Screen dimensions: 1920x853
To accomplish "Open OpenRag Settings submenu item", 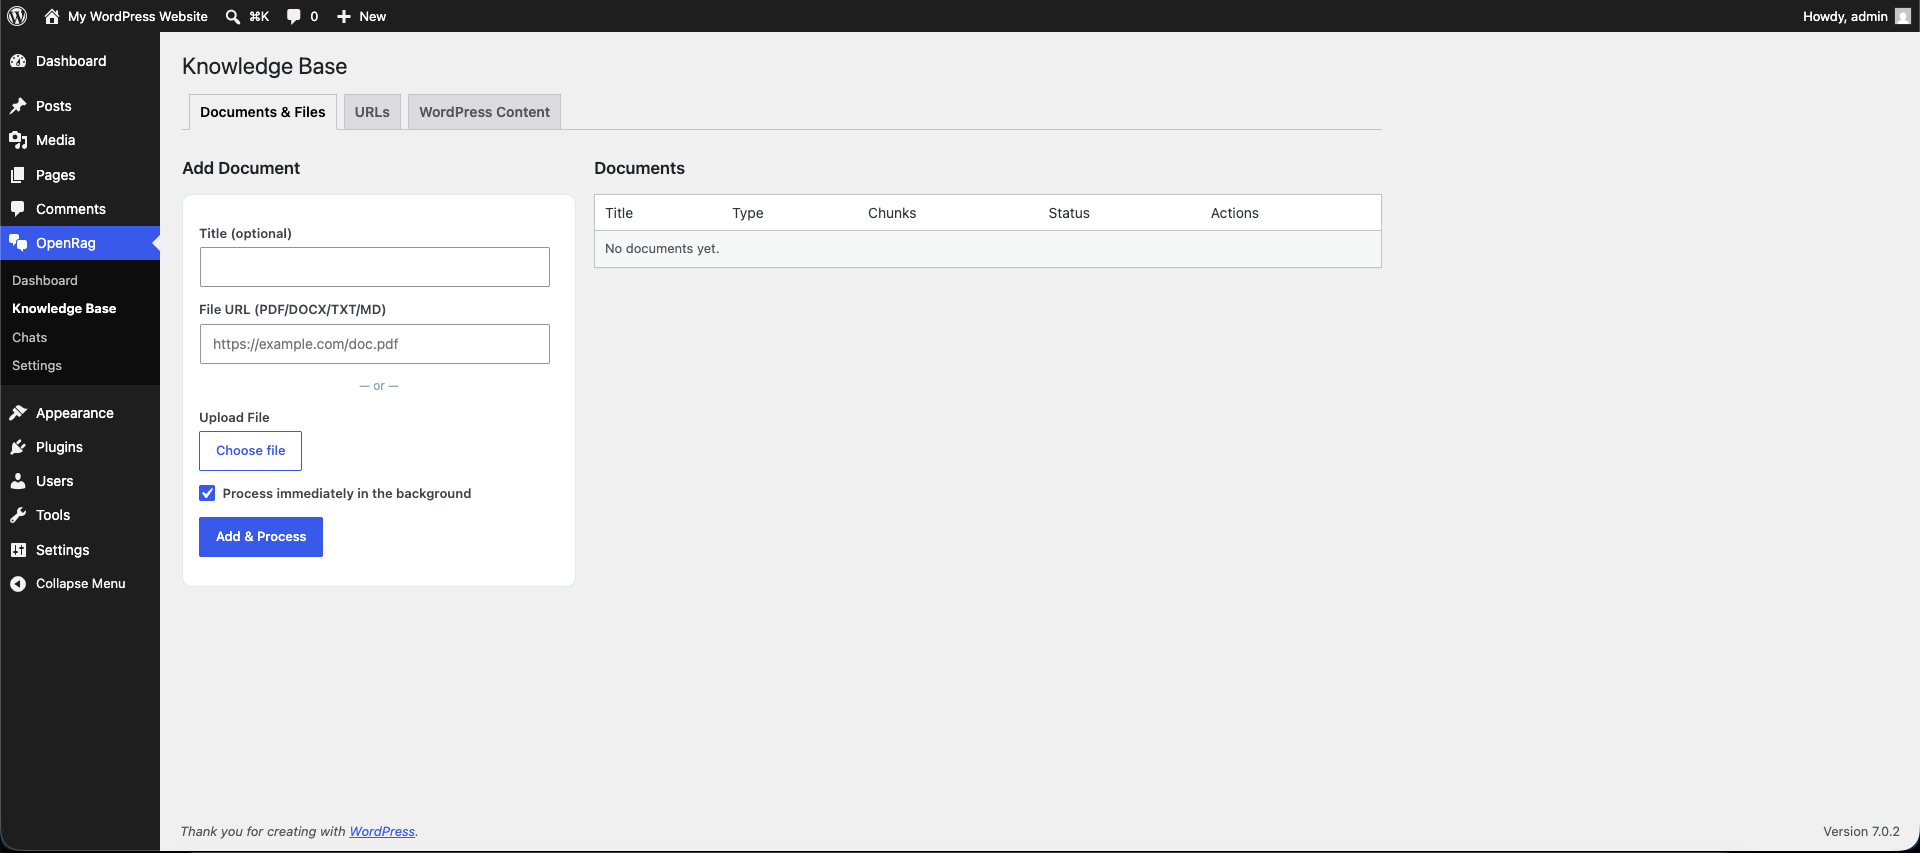I will point(37,366).
